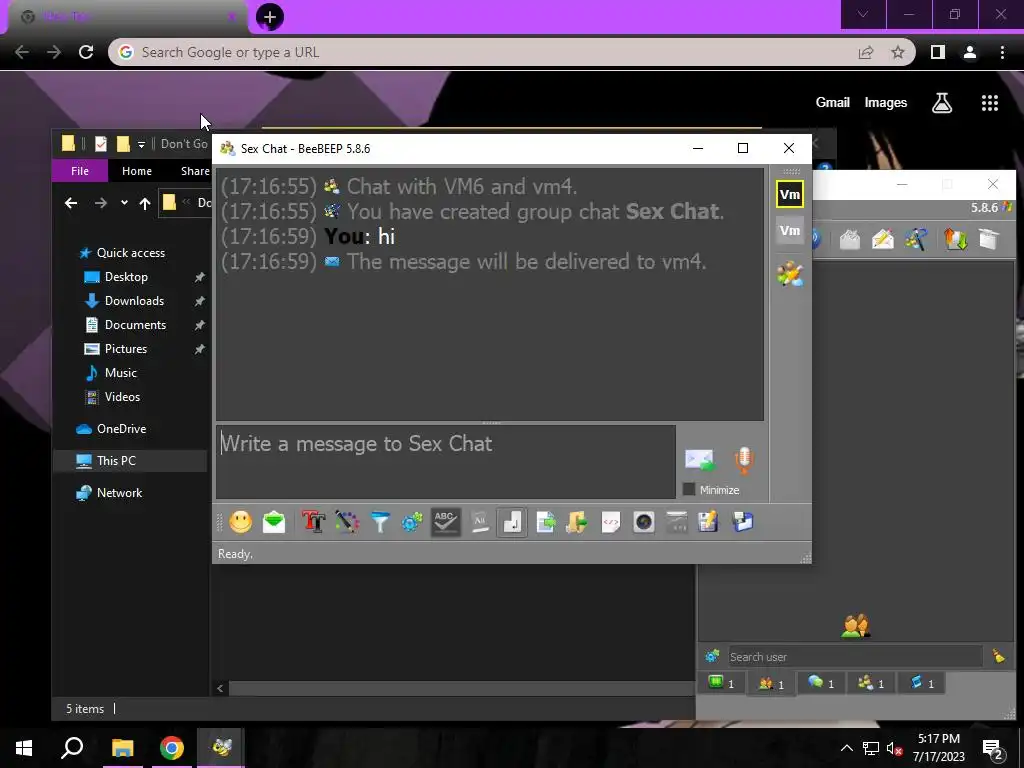Screen dimensions: 1024x768
Task: Open the red TT font style tool
Action: [313, 522]
